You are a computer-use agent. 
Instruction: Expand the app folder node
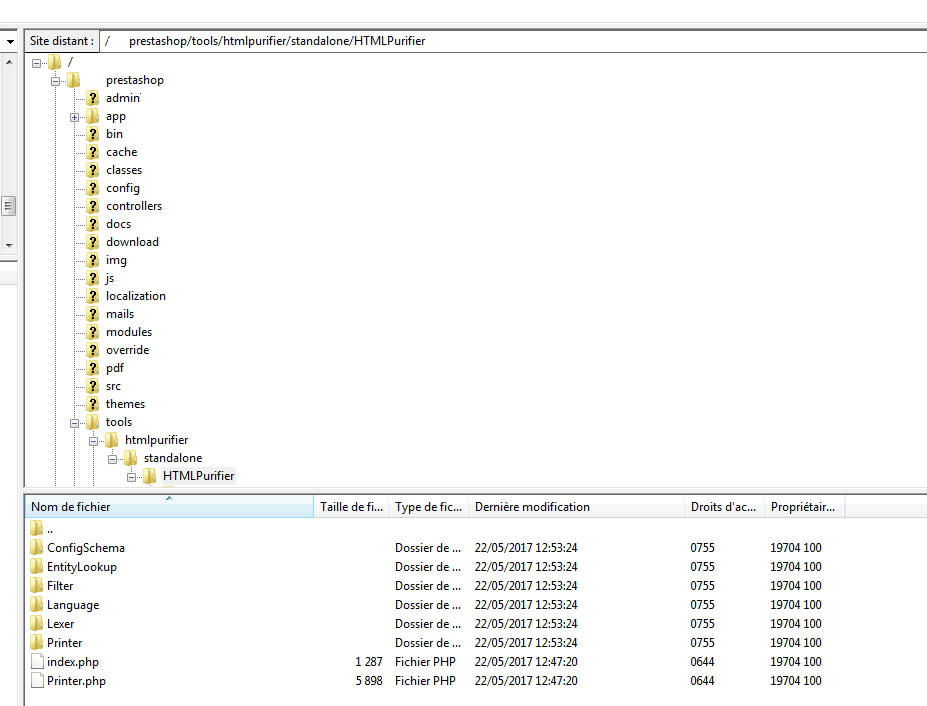[x=74, y=117]
